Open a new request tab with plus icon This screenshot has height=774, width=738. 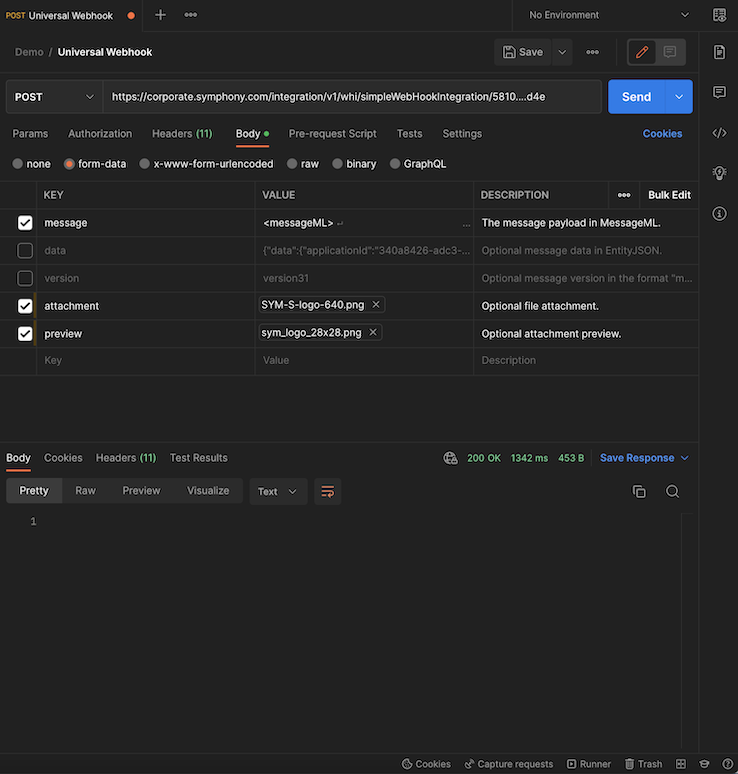click(160, 15)
